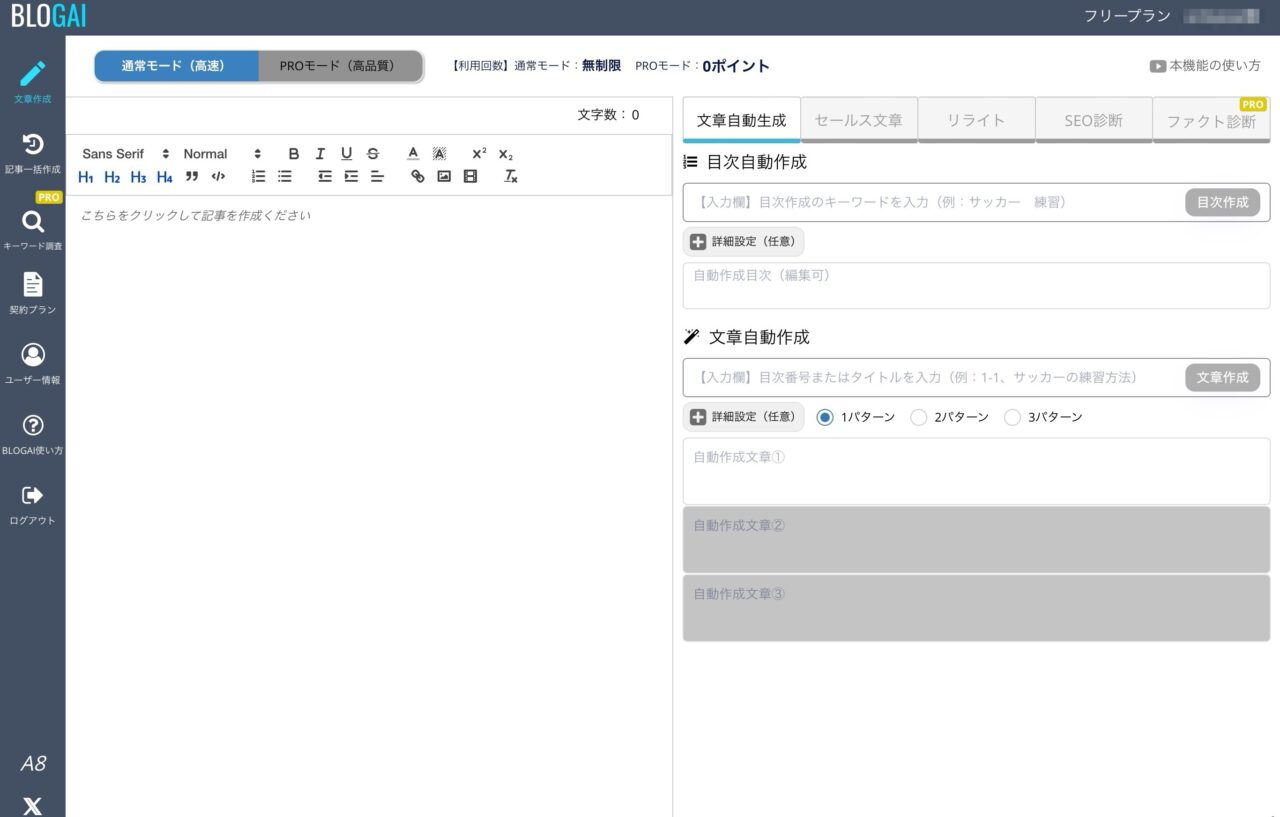The image size is (1280, 817).
Task: Apply H2 heading from the editor toolbar
Action: (x=112, y=177)
